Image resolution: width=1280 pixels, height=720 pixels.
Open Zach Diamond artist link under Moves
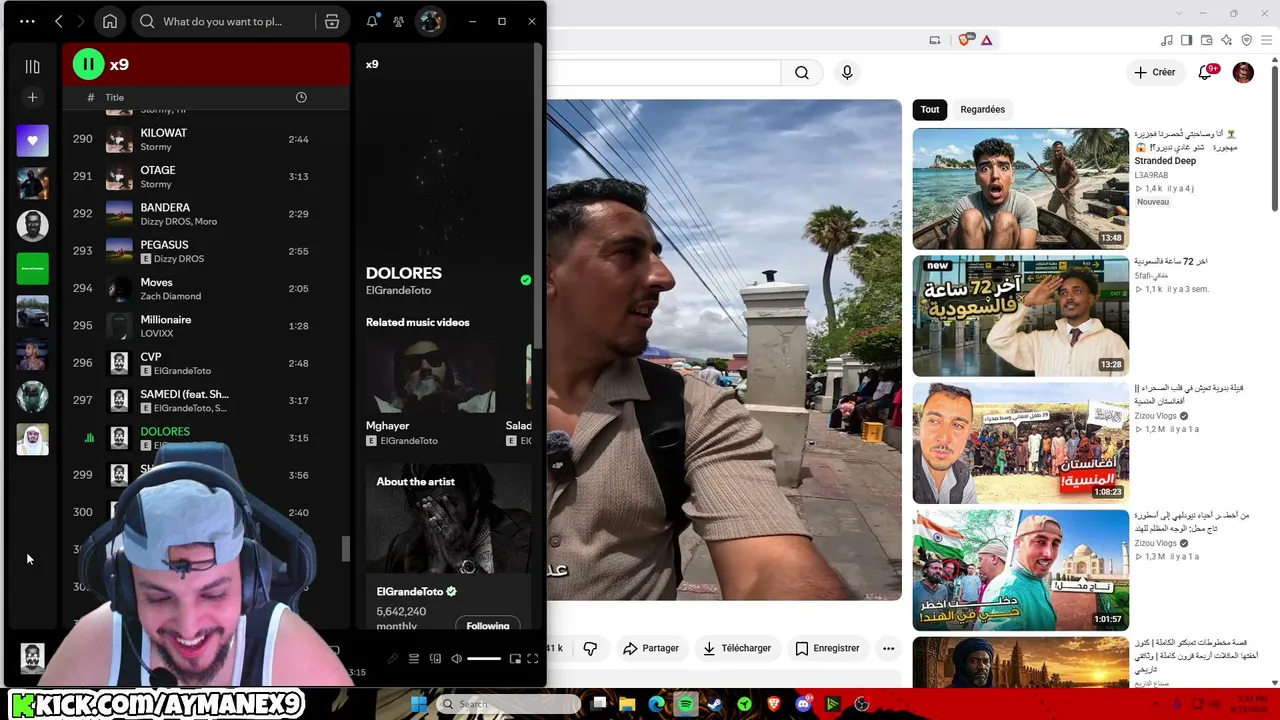tap(171, 296)
